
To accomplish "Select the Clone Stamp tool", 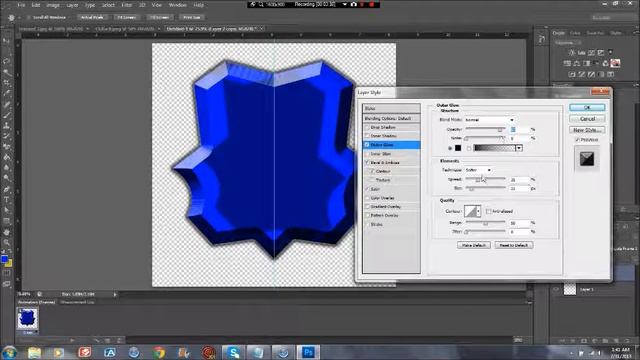I will point(7,126).
